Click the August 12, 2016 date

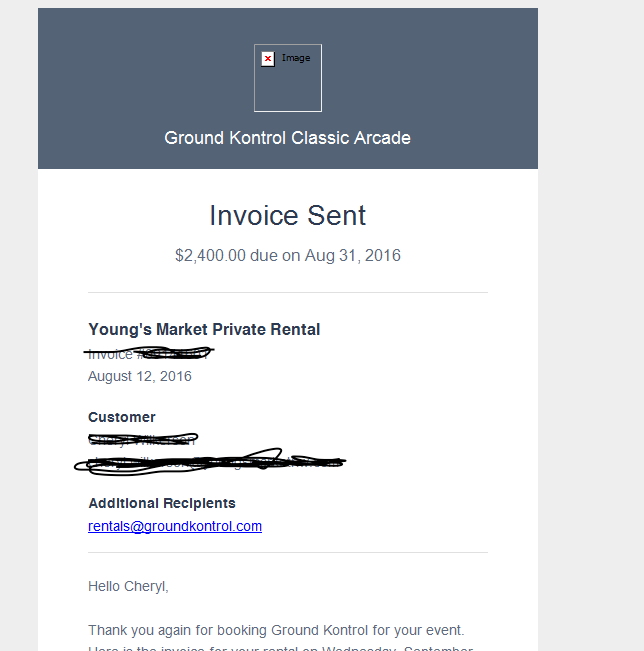click(140, 377)
